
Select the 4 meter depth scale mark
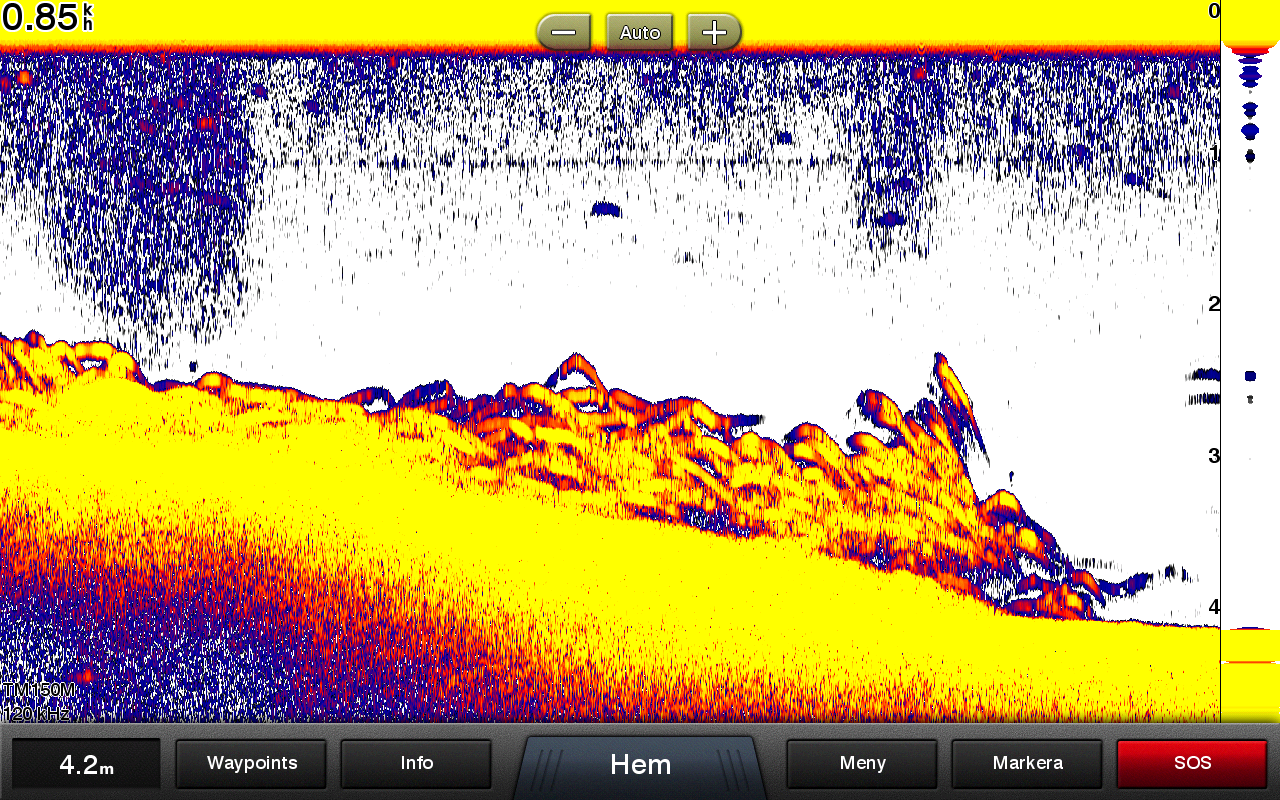1214,607
